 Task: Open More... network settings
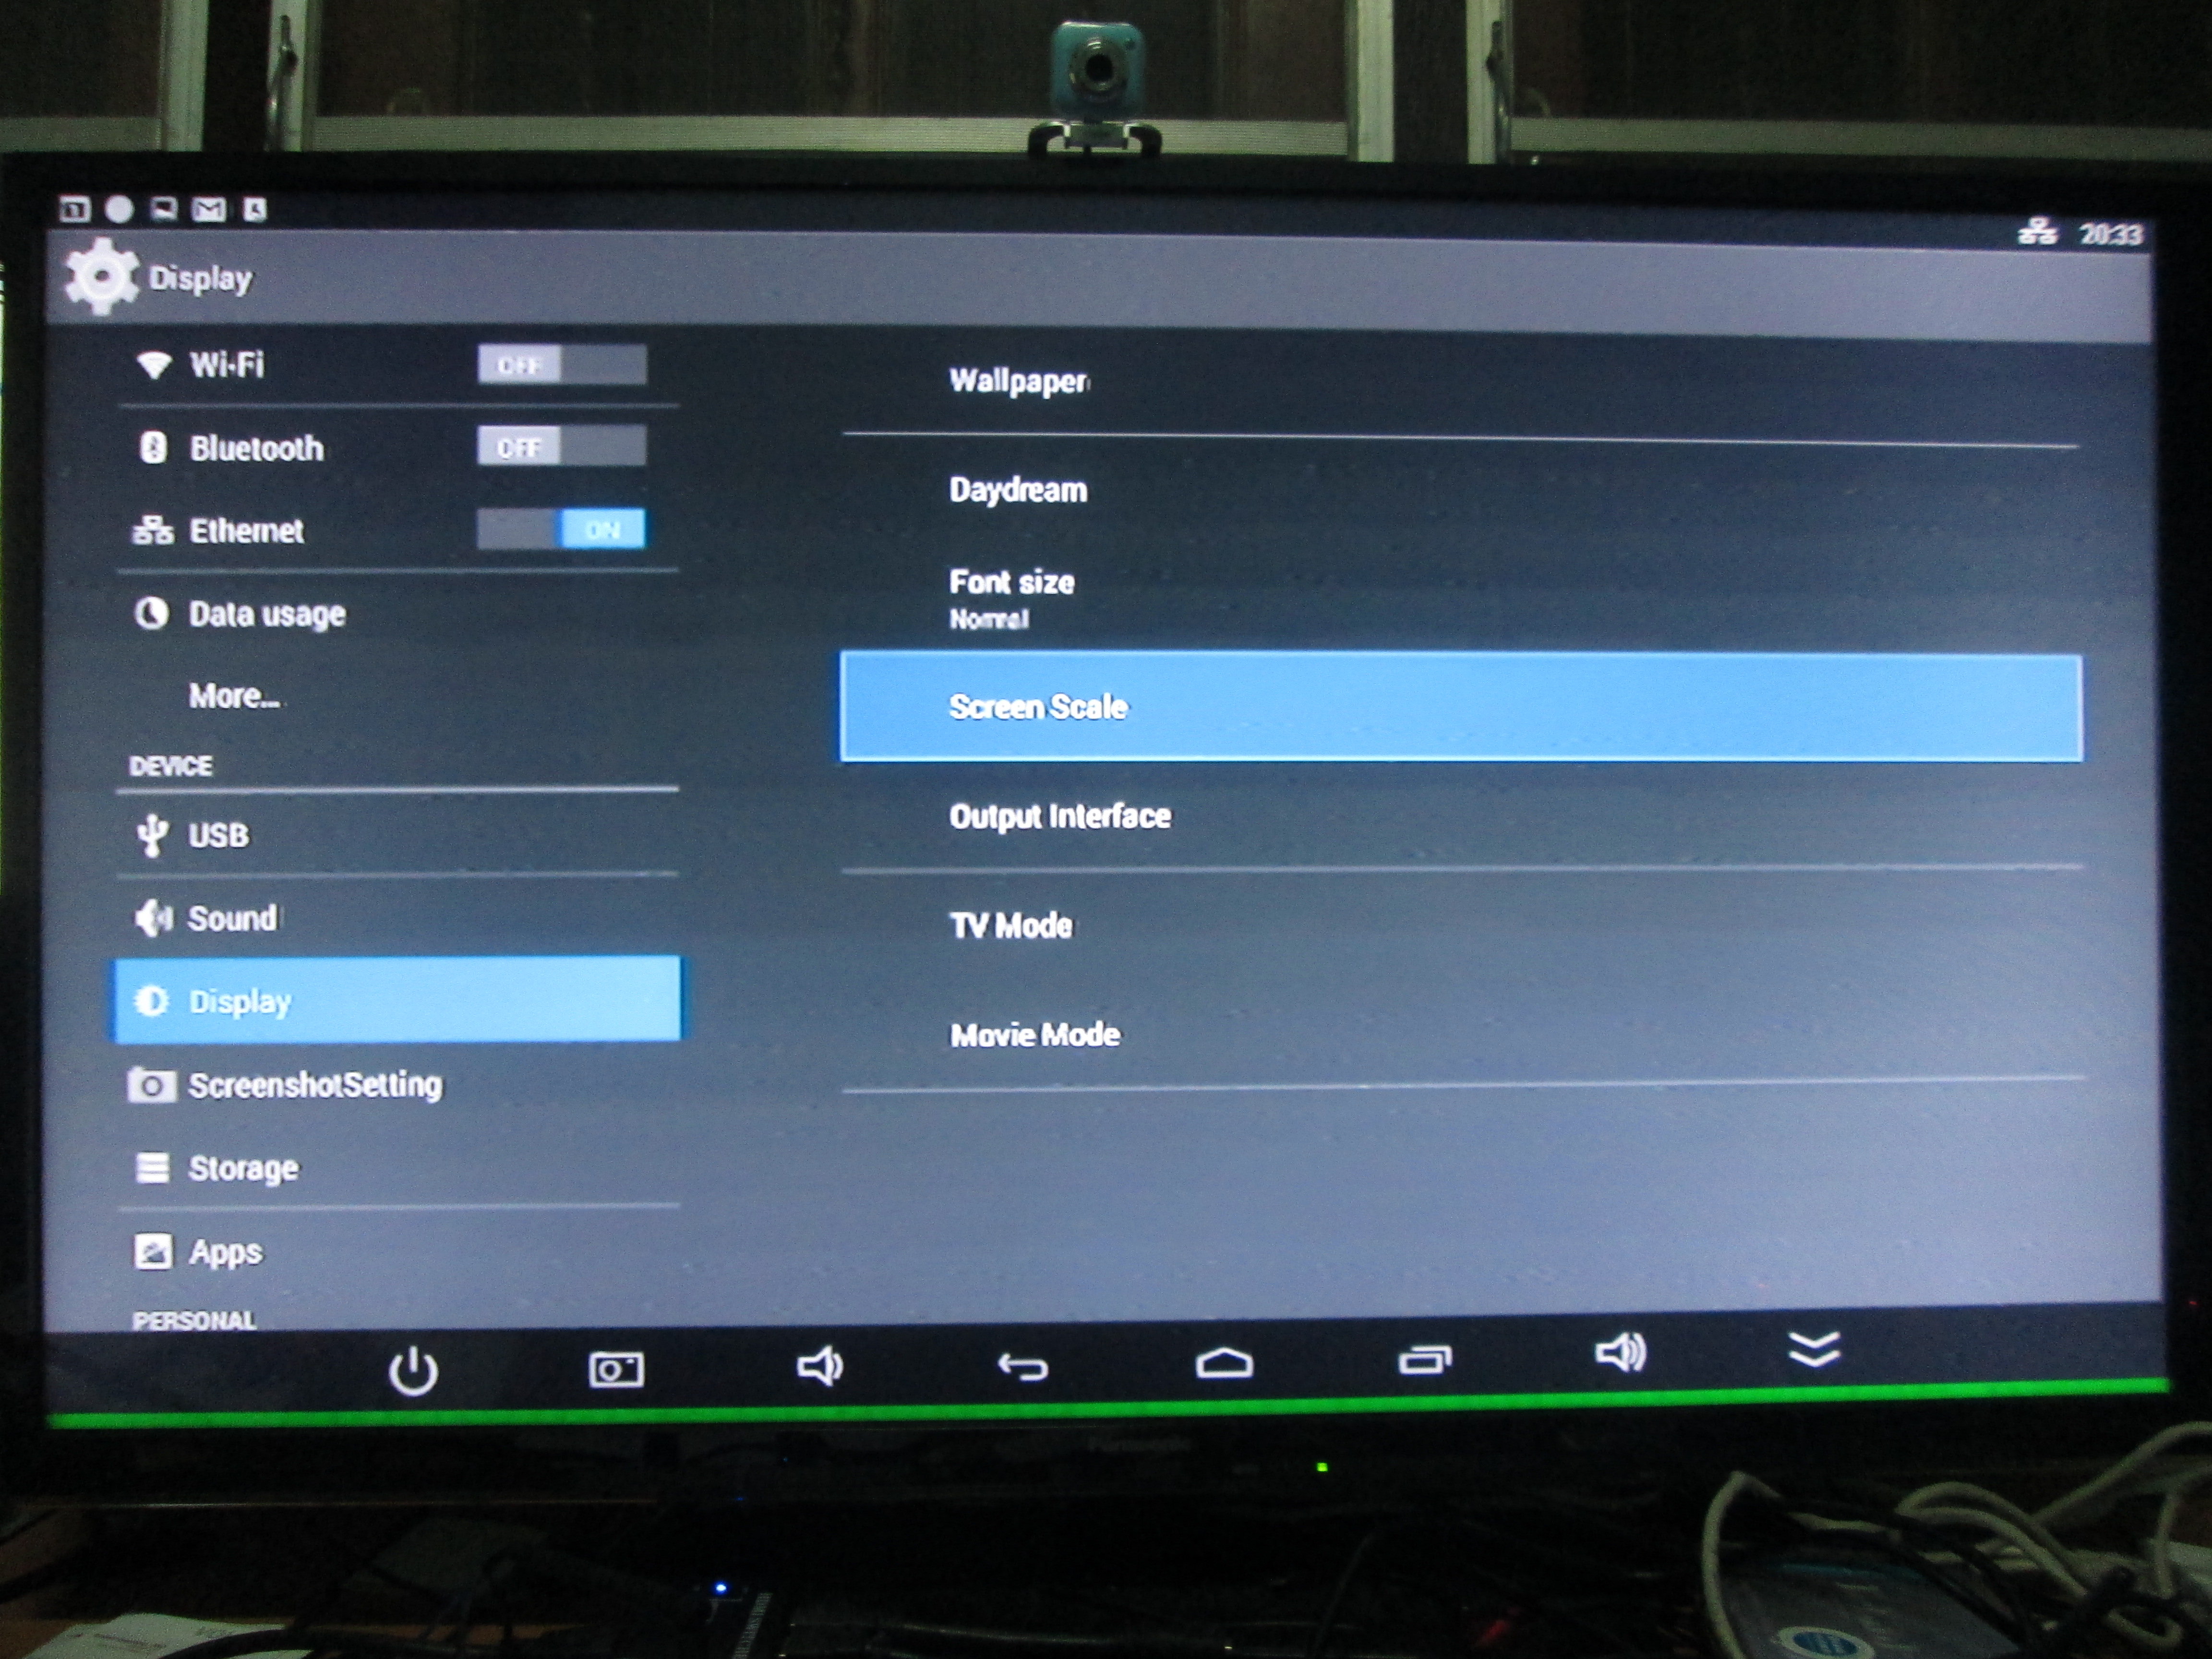[x=397, y=695]
